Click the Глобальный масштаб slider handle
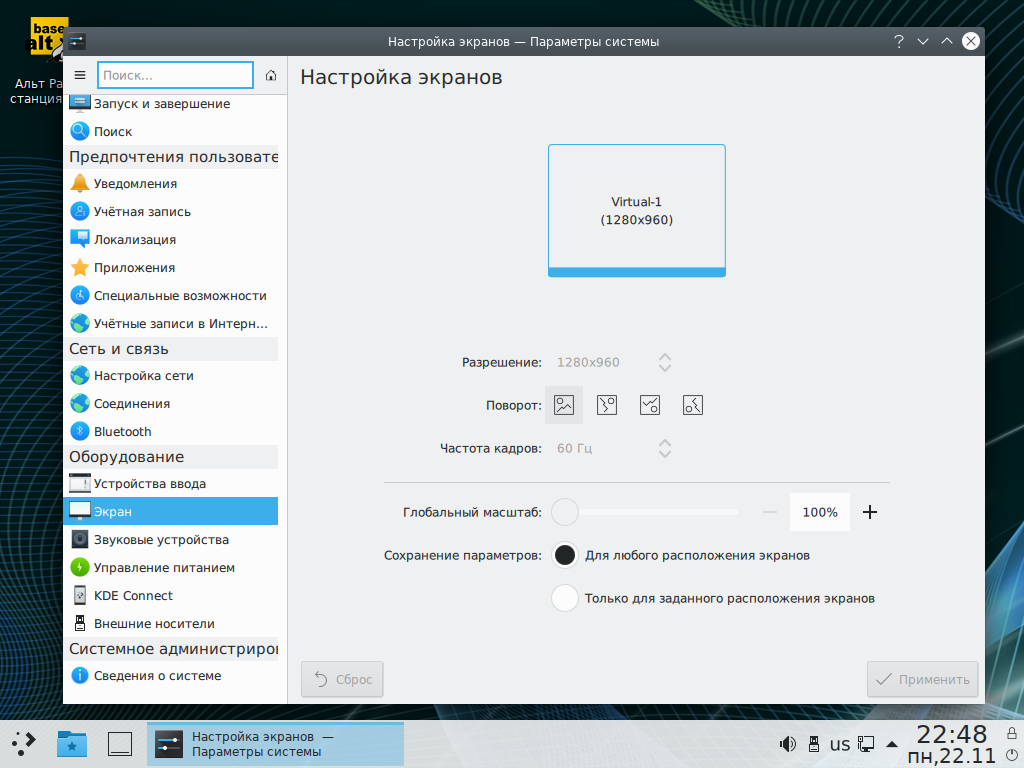Viewport: 1024px width, 768px height. point(565,512)
